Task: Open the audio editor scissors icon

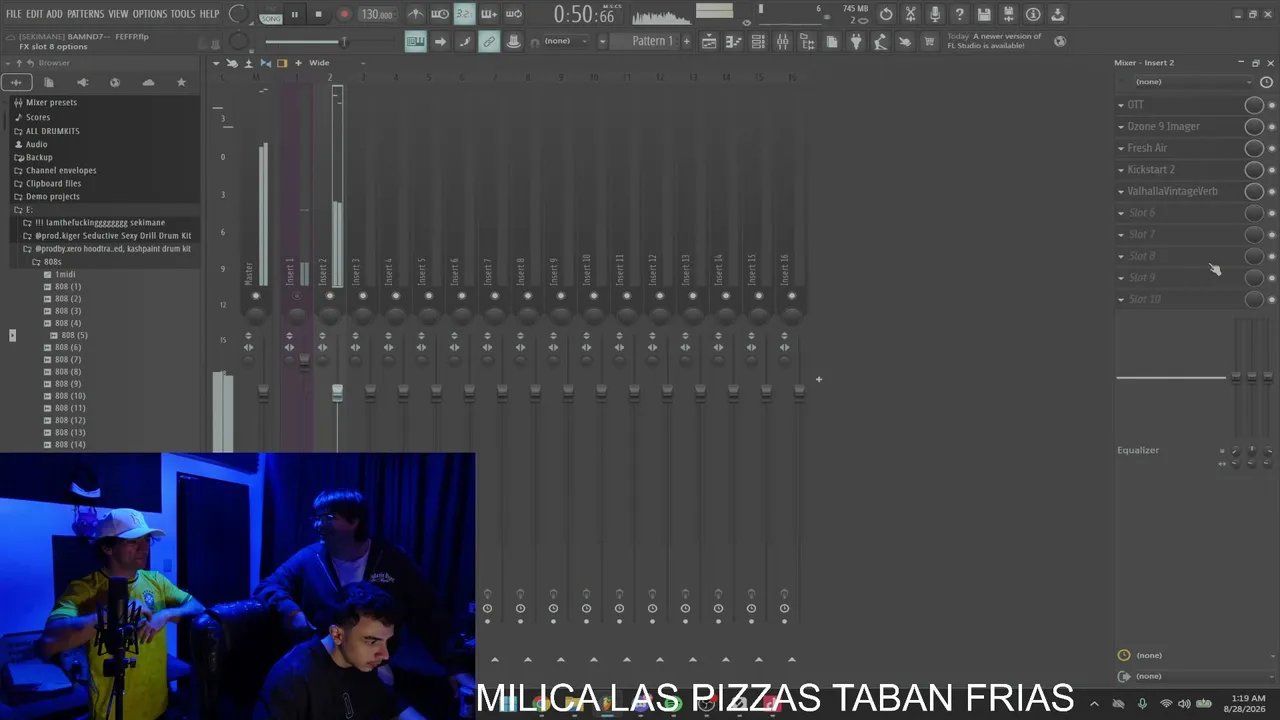Action: pyautogui.click(x=910, y=14)
